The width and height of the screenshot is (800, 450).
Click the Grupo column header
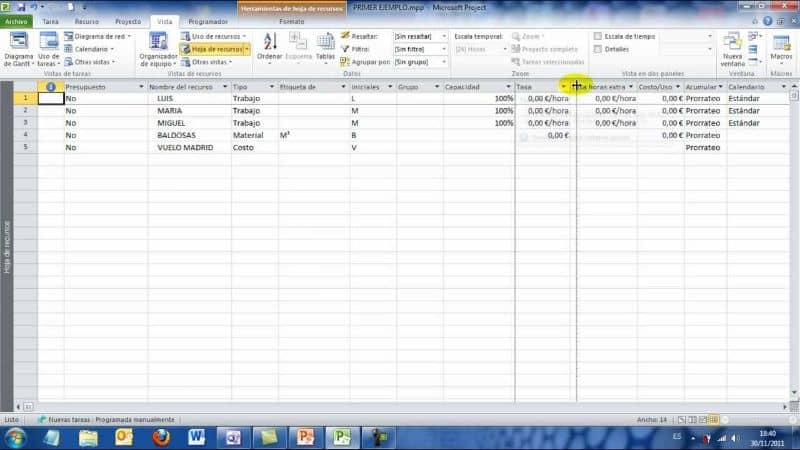pos(419,87)
